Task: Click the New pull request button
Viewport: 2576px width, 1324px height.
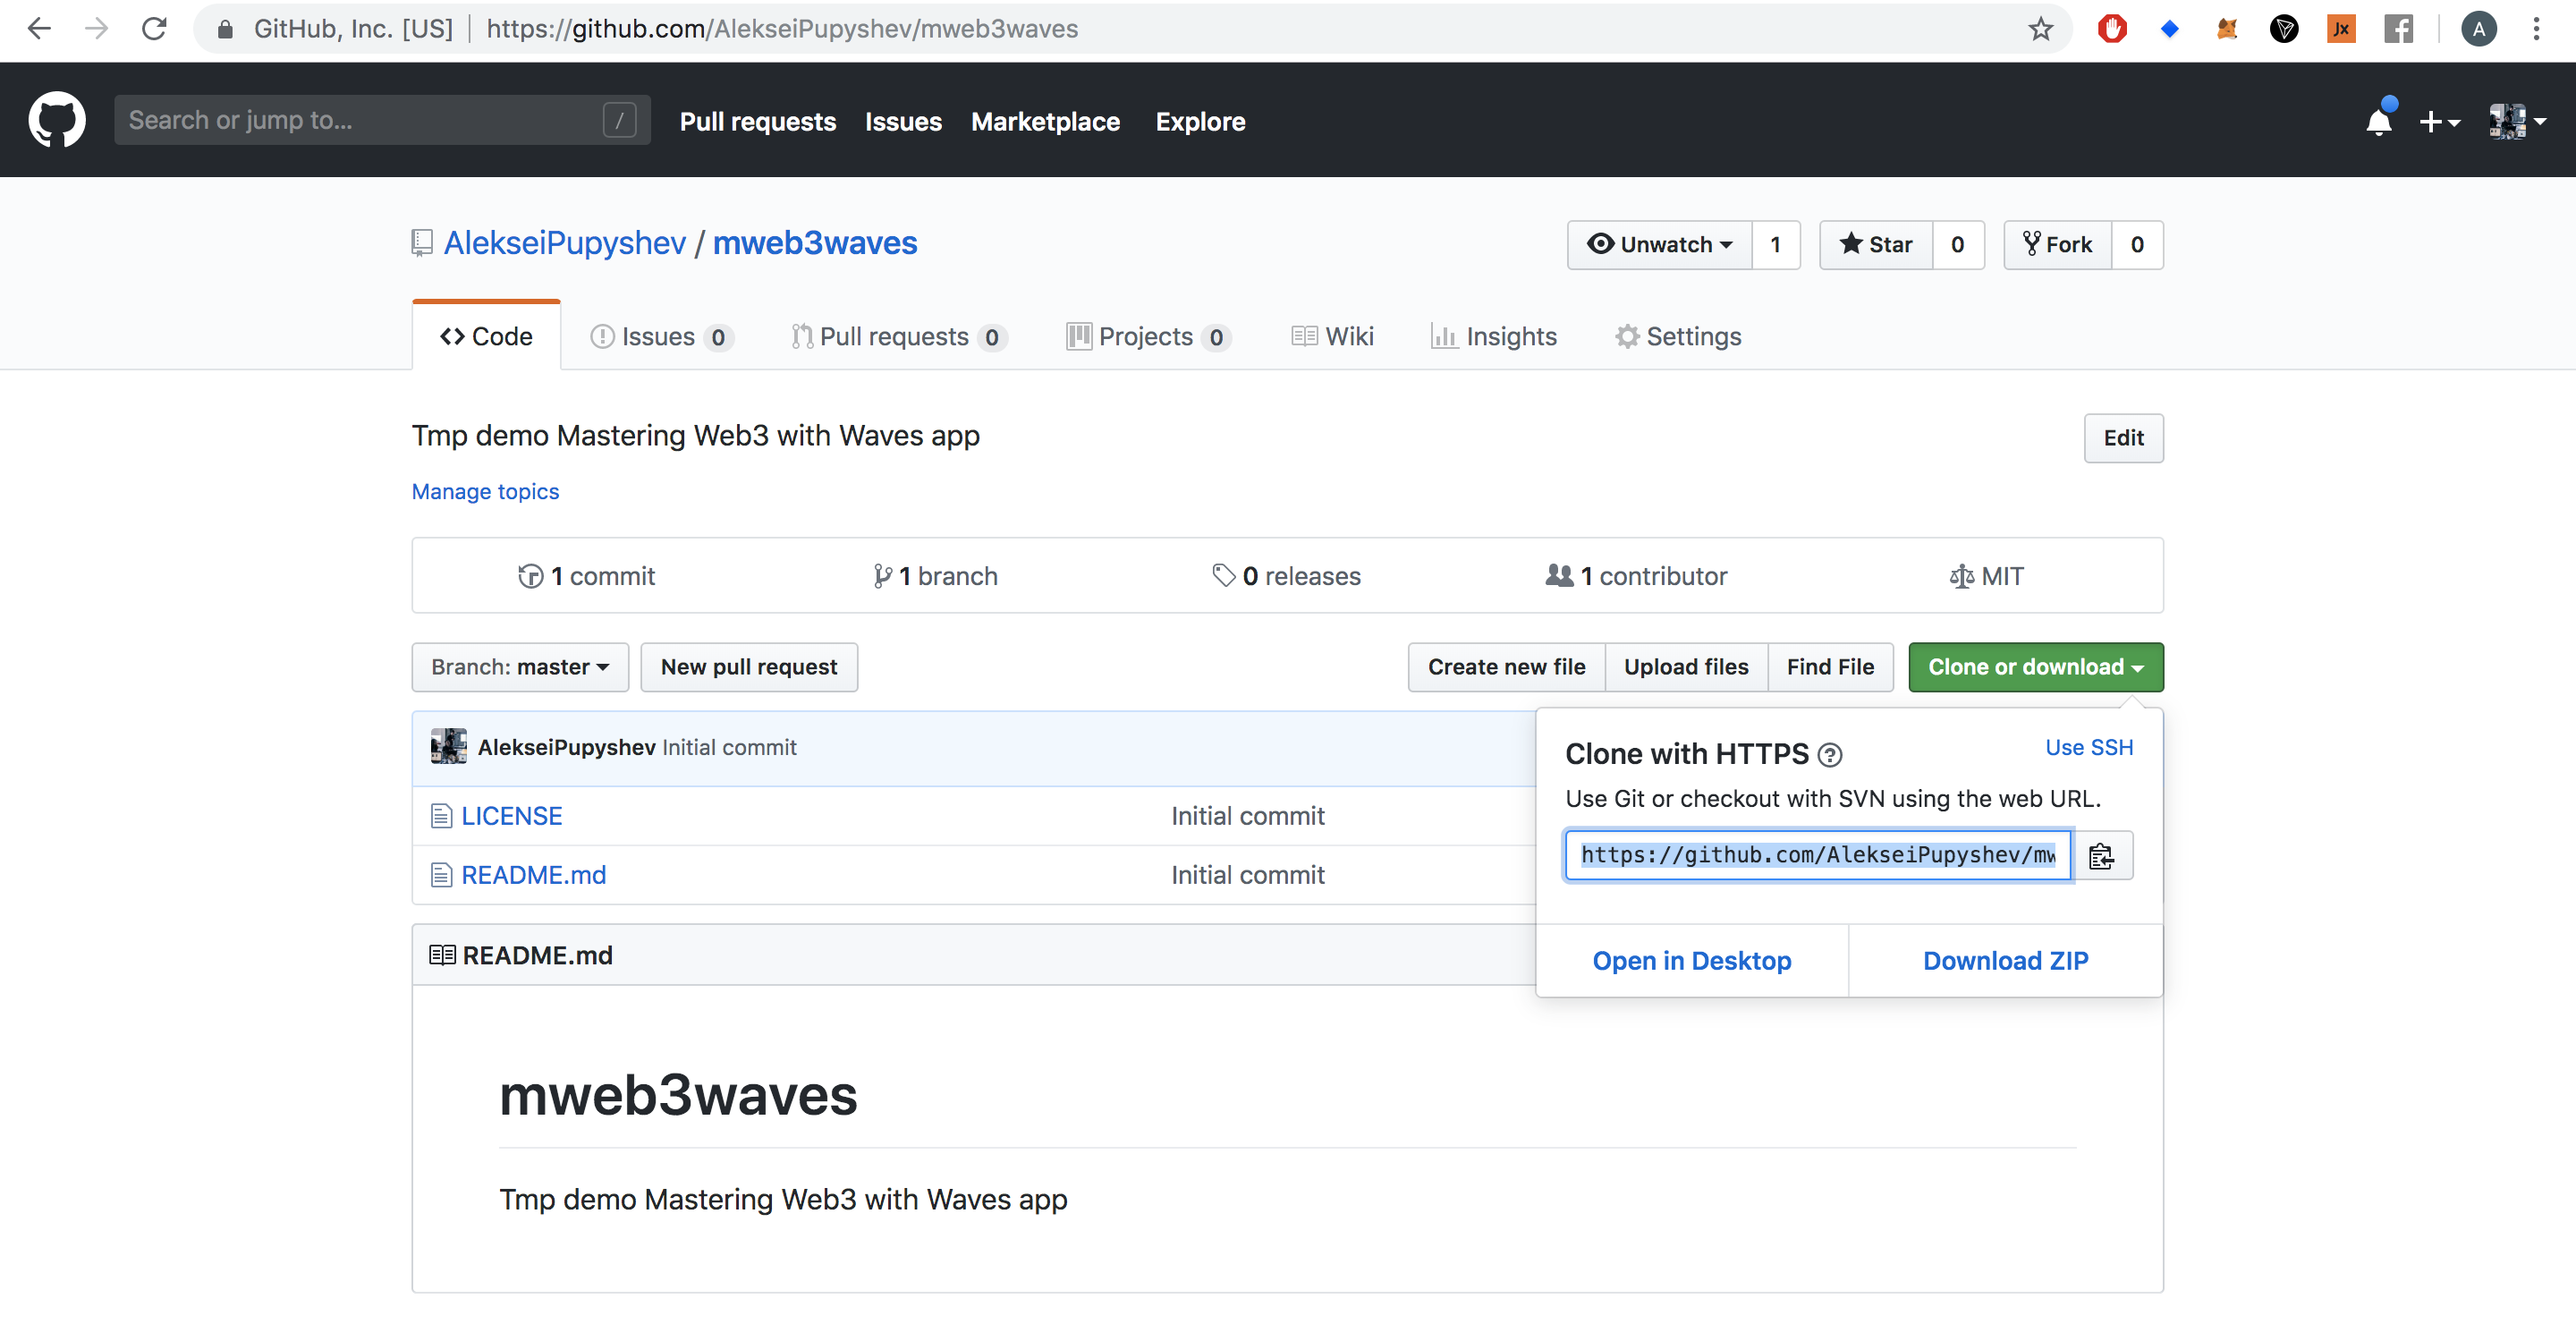Action: (748, 667)
